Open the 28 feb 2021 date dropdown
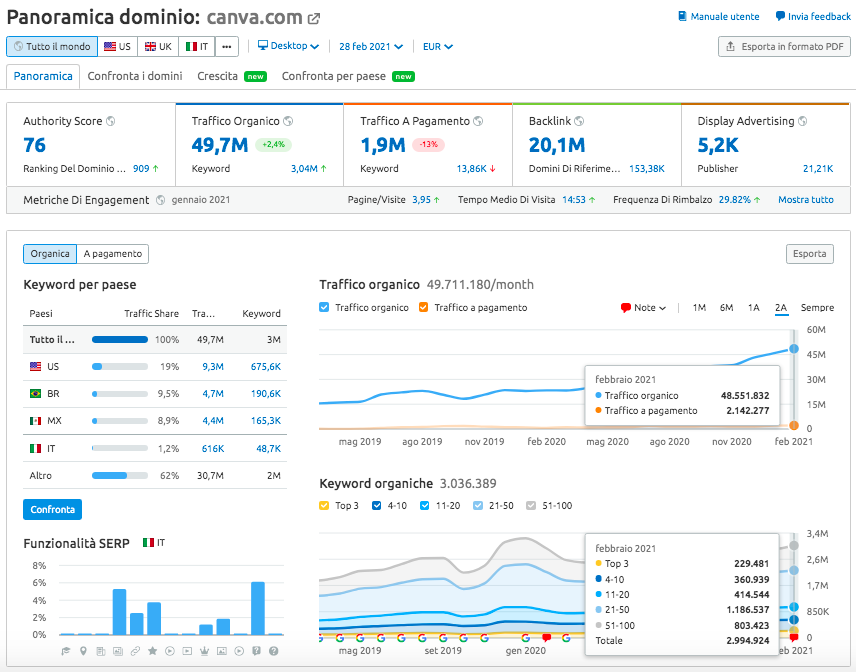This screenshot has height=672, width=856. click(x=371, y=46)
